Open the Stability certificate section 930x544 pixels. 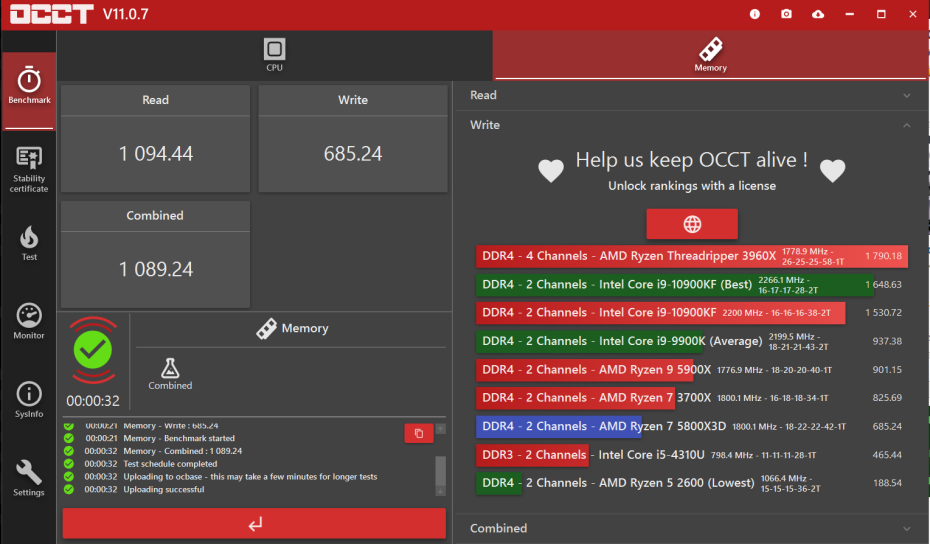[x=28, y=170]
